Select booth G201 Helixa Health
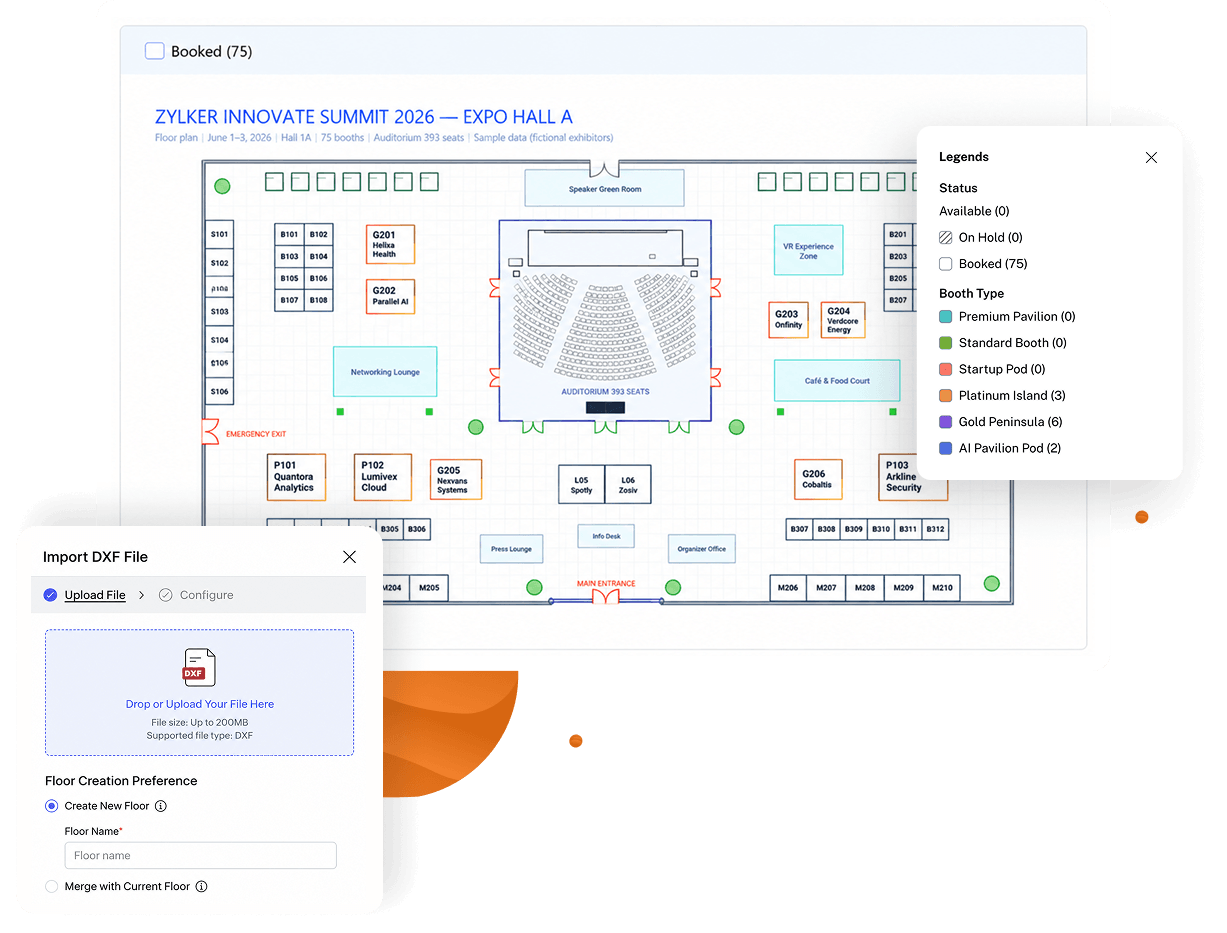Viewport: 1227px width, 933px height. click(390, 245)
